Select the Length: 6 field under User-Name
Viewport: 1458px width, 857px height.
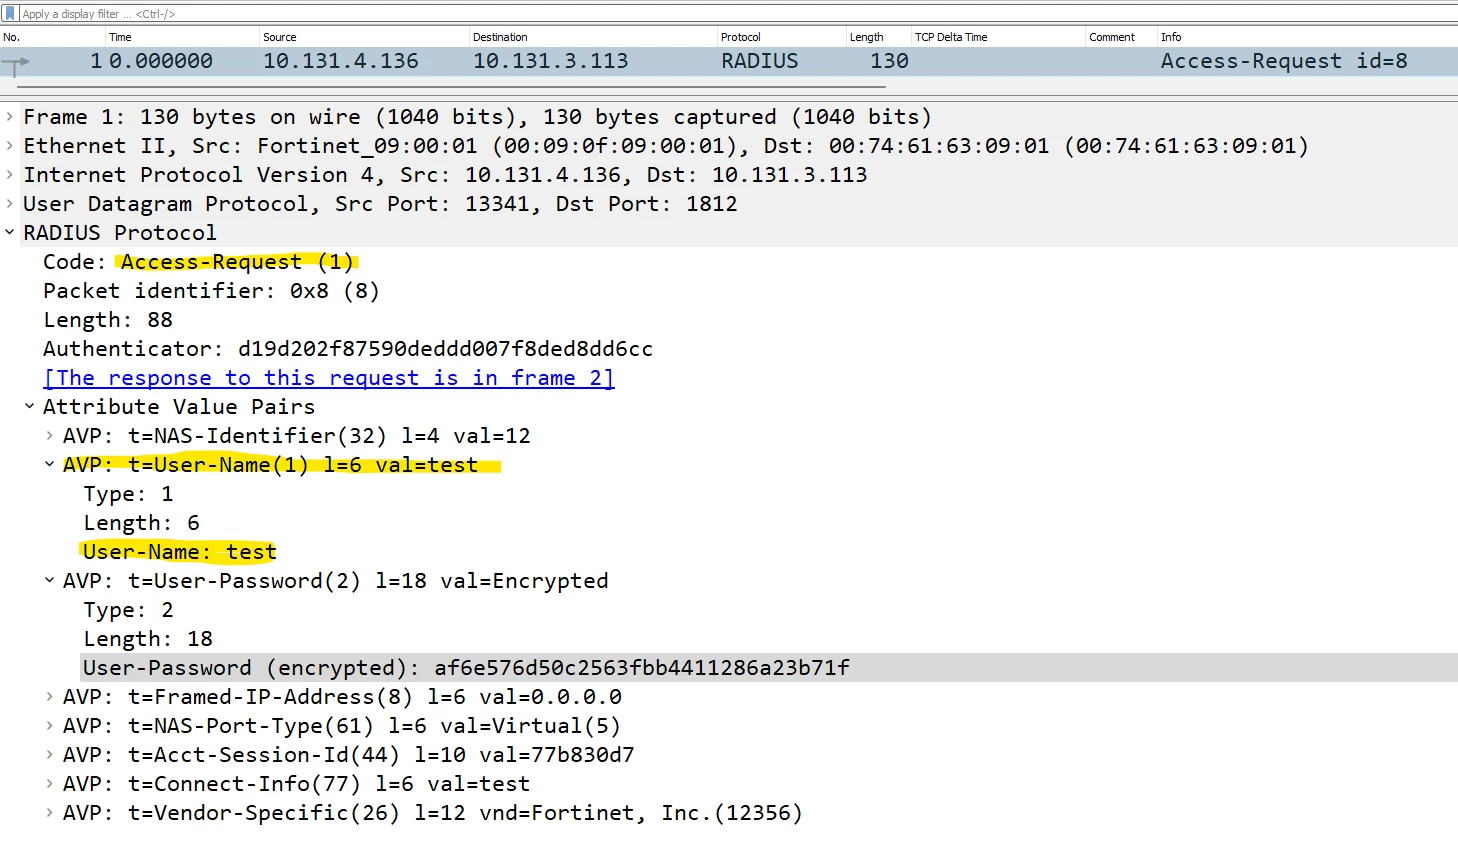[x=141, y=523]
